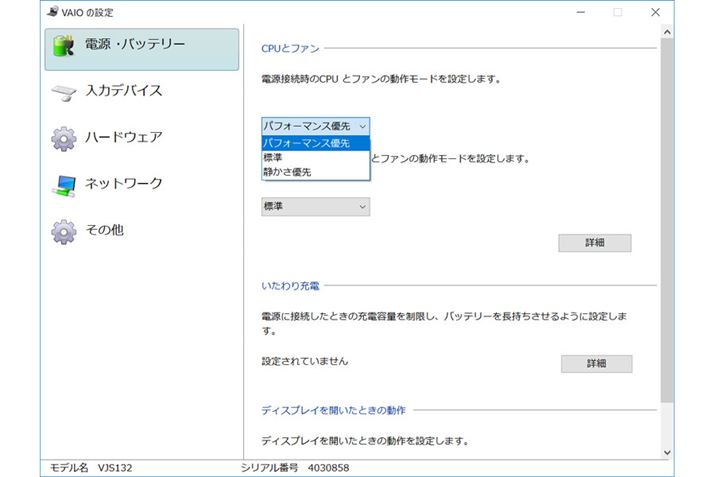The height and width of the screenshot is (477, 715).
Task: Open the ネットワーク category label
Action: [x=123, y=184]
